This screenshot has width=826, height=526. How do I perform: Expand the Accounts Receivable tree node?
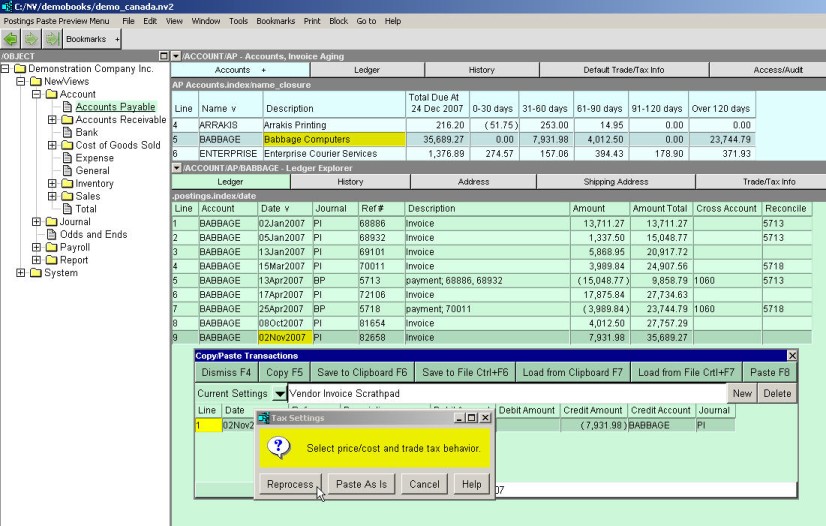53,120
